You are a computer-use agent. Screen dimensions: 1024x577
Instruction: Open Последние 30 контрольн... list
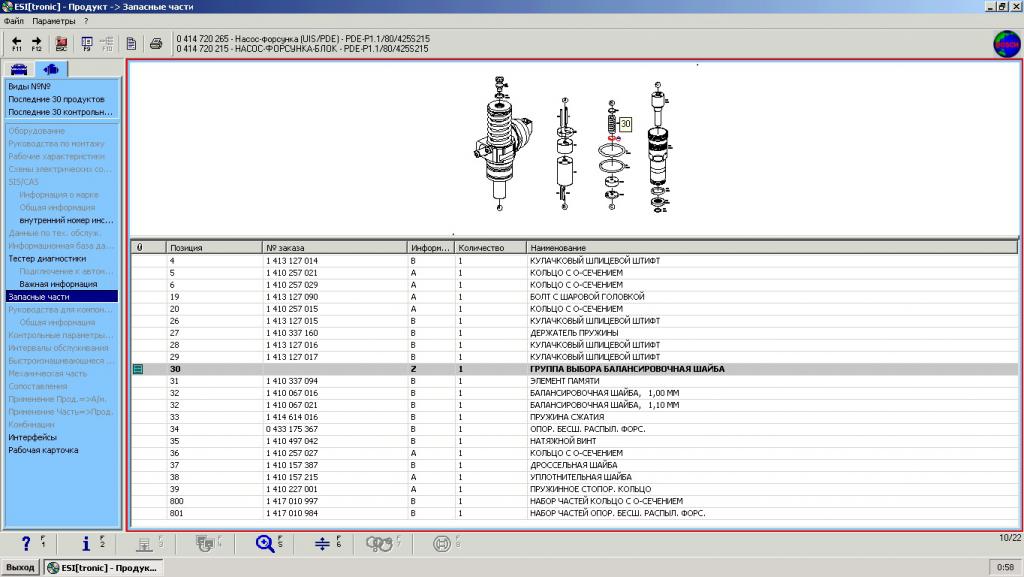pyautogui.click(x=60, y=112)
